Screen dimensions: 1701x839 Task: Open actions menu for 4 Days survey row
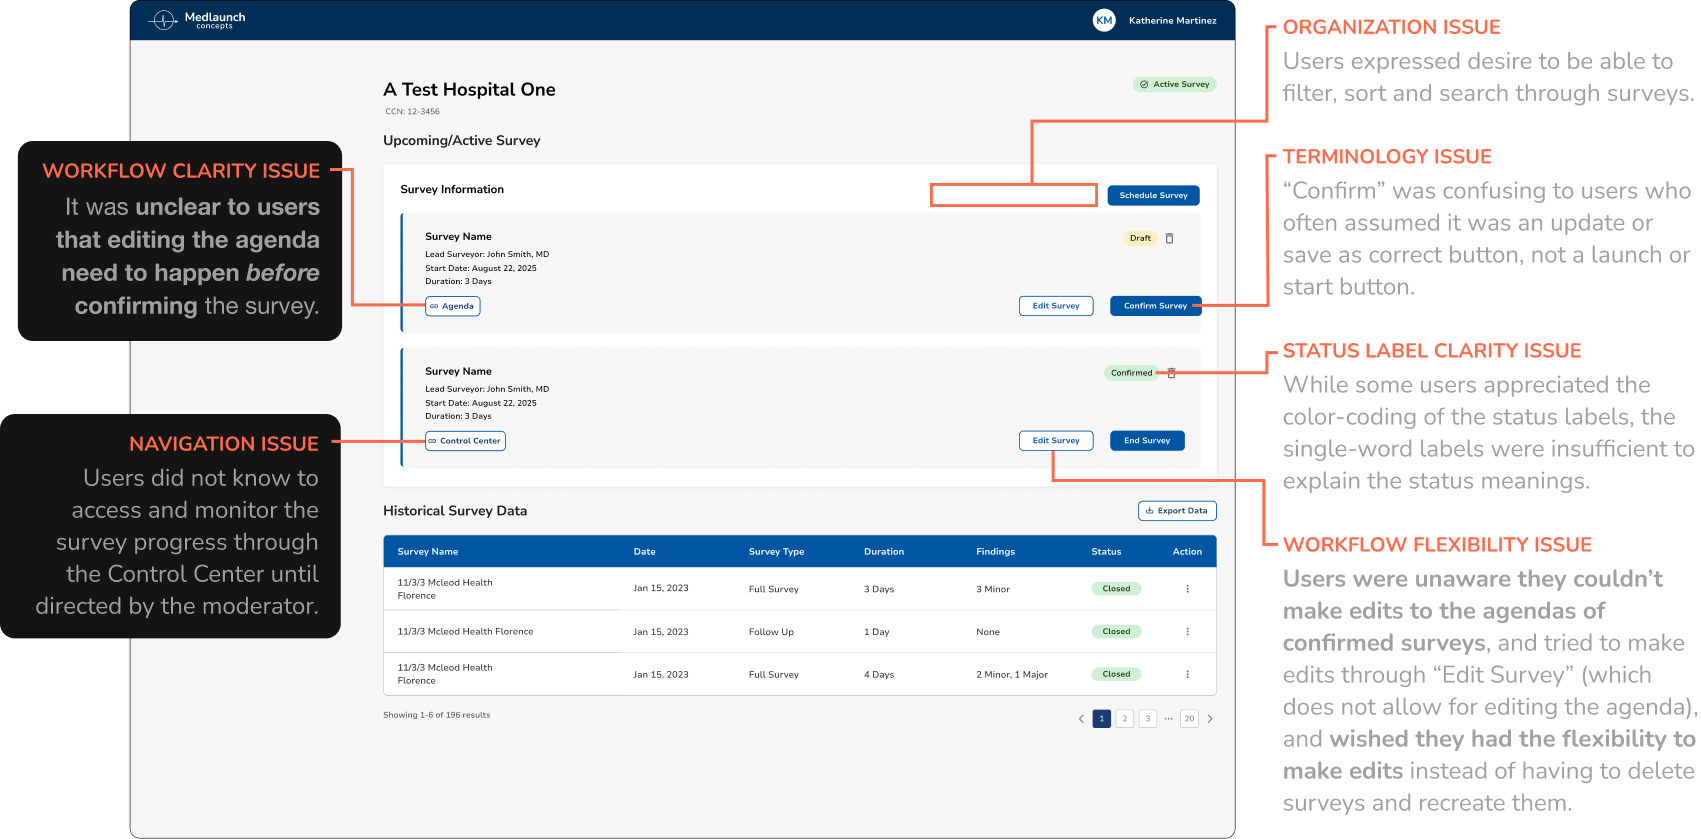(1187, 675)
